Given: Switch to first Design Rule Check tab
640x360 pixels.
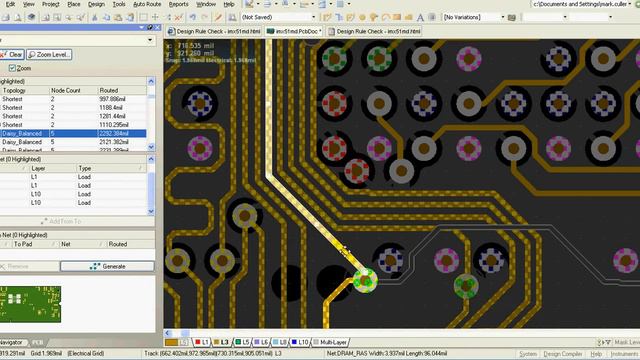Looking at the screenshot, I should tap(214, 31).
